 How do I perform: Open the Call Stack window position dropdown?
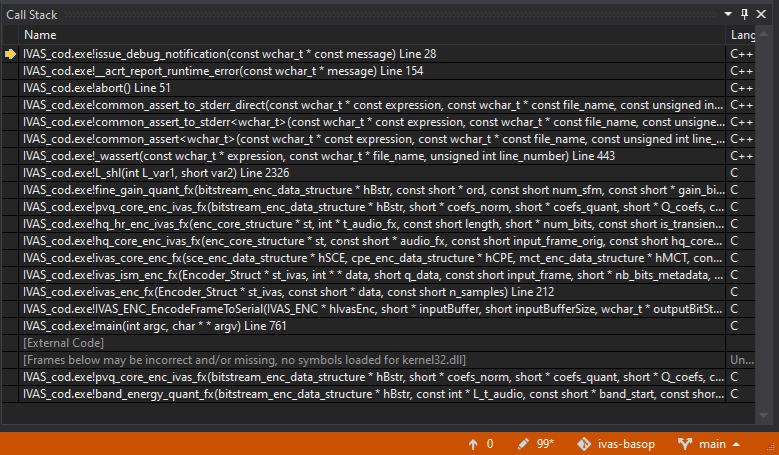point(727,12)
